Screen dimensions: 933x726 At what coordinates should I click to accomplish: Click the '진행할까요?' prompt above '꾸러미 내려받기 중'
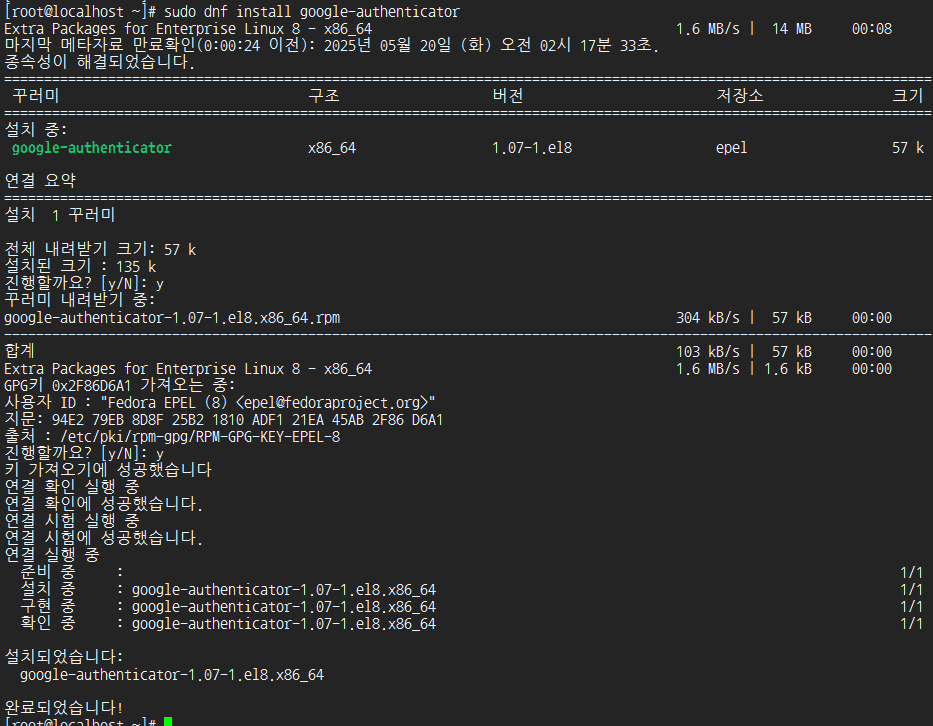pyautogui.click(x=84, y=283)
